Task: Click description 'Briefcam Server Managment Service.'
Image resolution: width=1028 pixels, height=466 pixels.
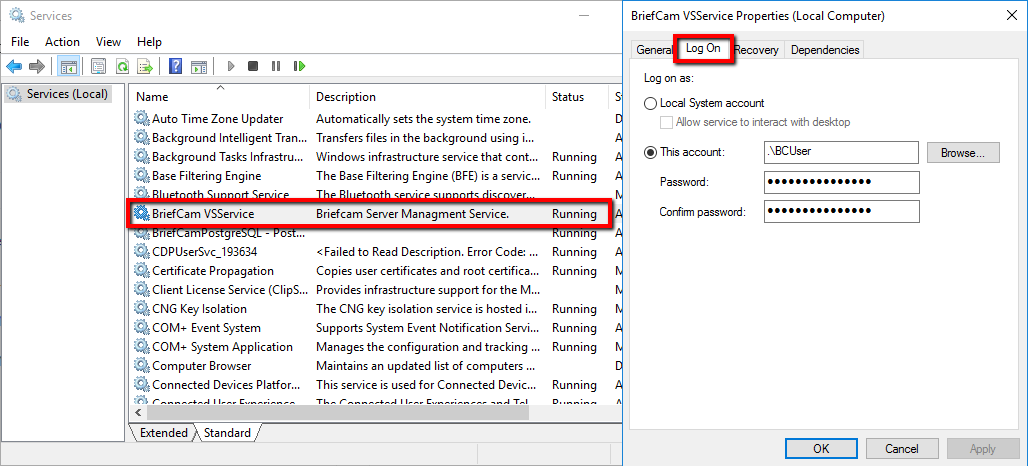Action: [x=412, y=214]
